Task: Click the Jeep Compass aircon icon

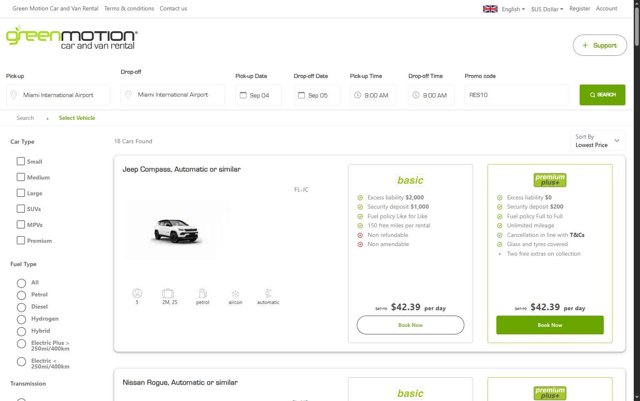Action: [x=236, y=294]
